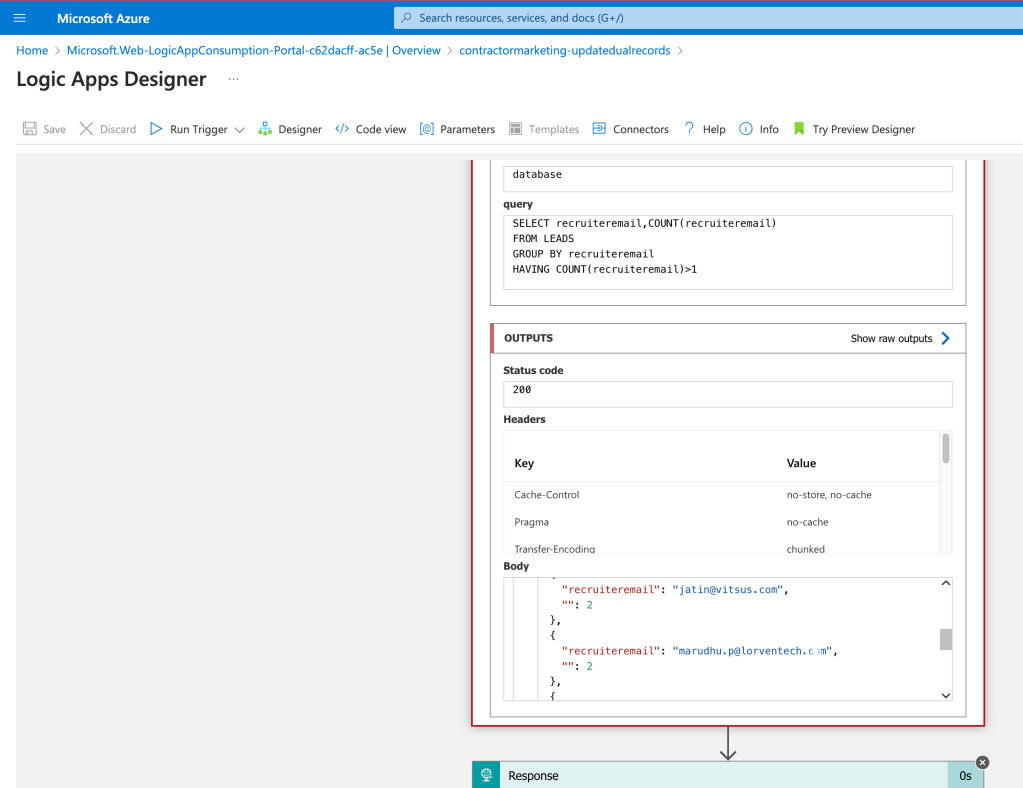Click the Microsoft Azure logo text
The height and width of the screenshot is (788, 1023).
103,18
